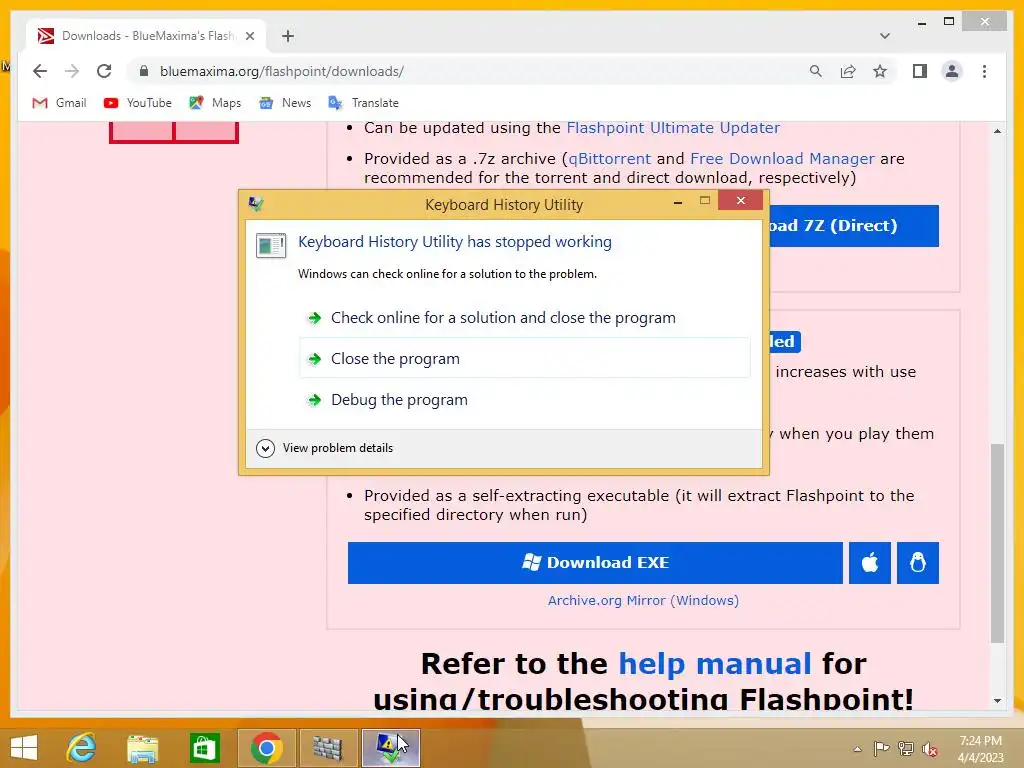1024x768 pixels.
Task: Open the Gmail bookmark
Action: click(59, 103)
